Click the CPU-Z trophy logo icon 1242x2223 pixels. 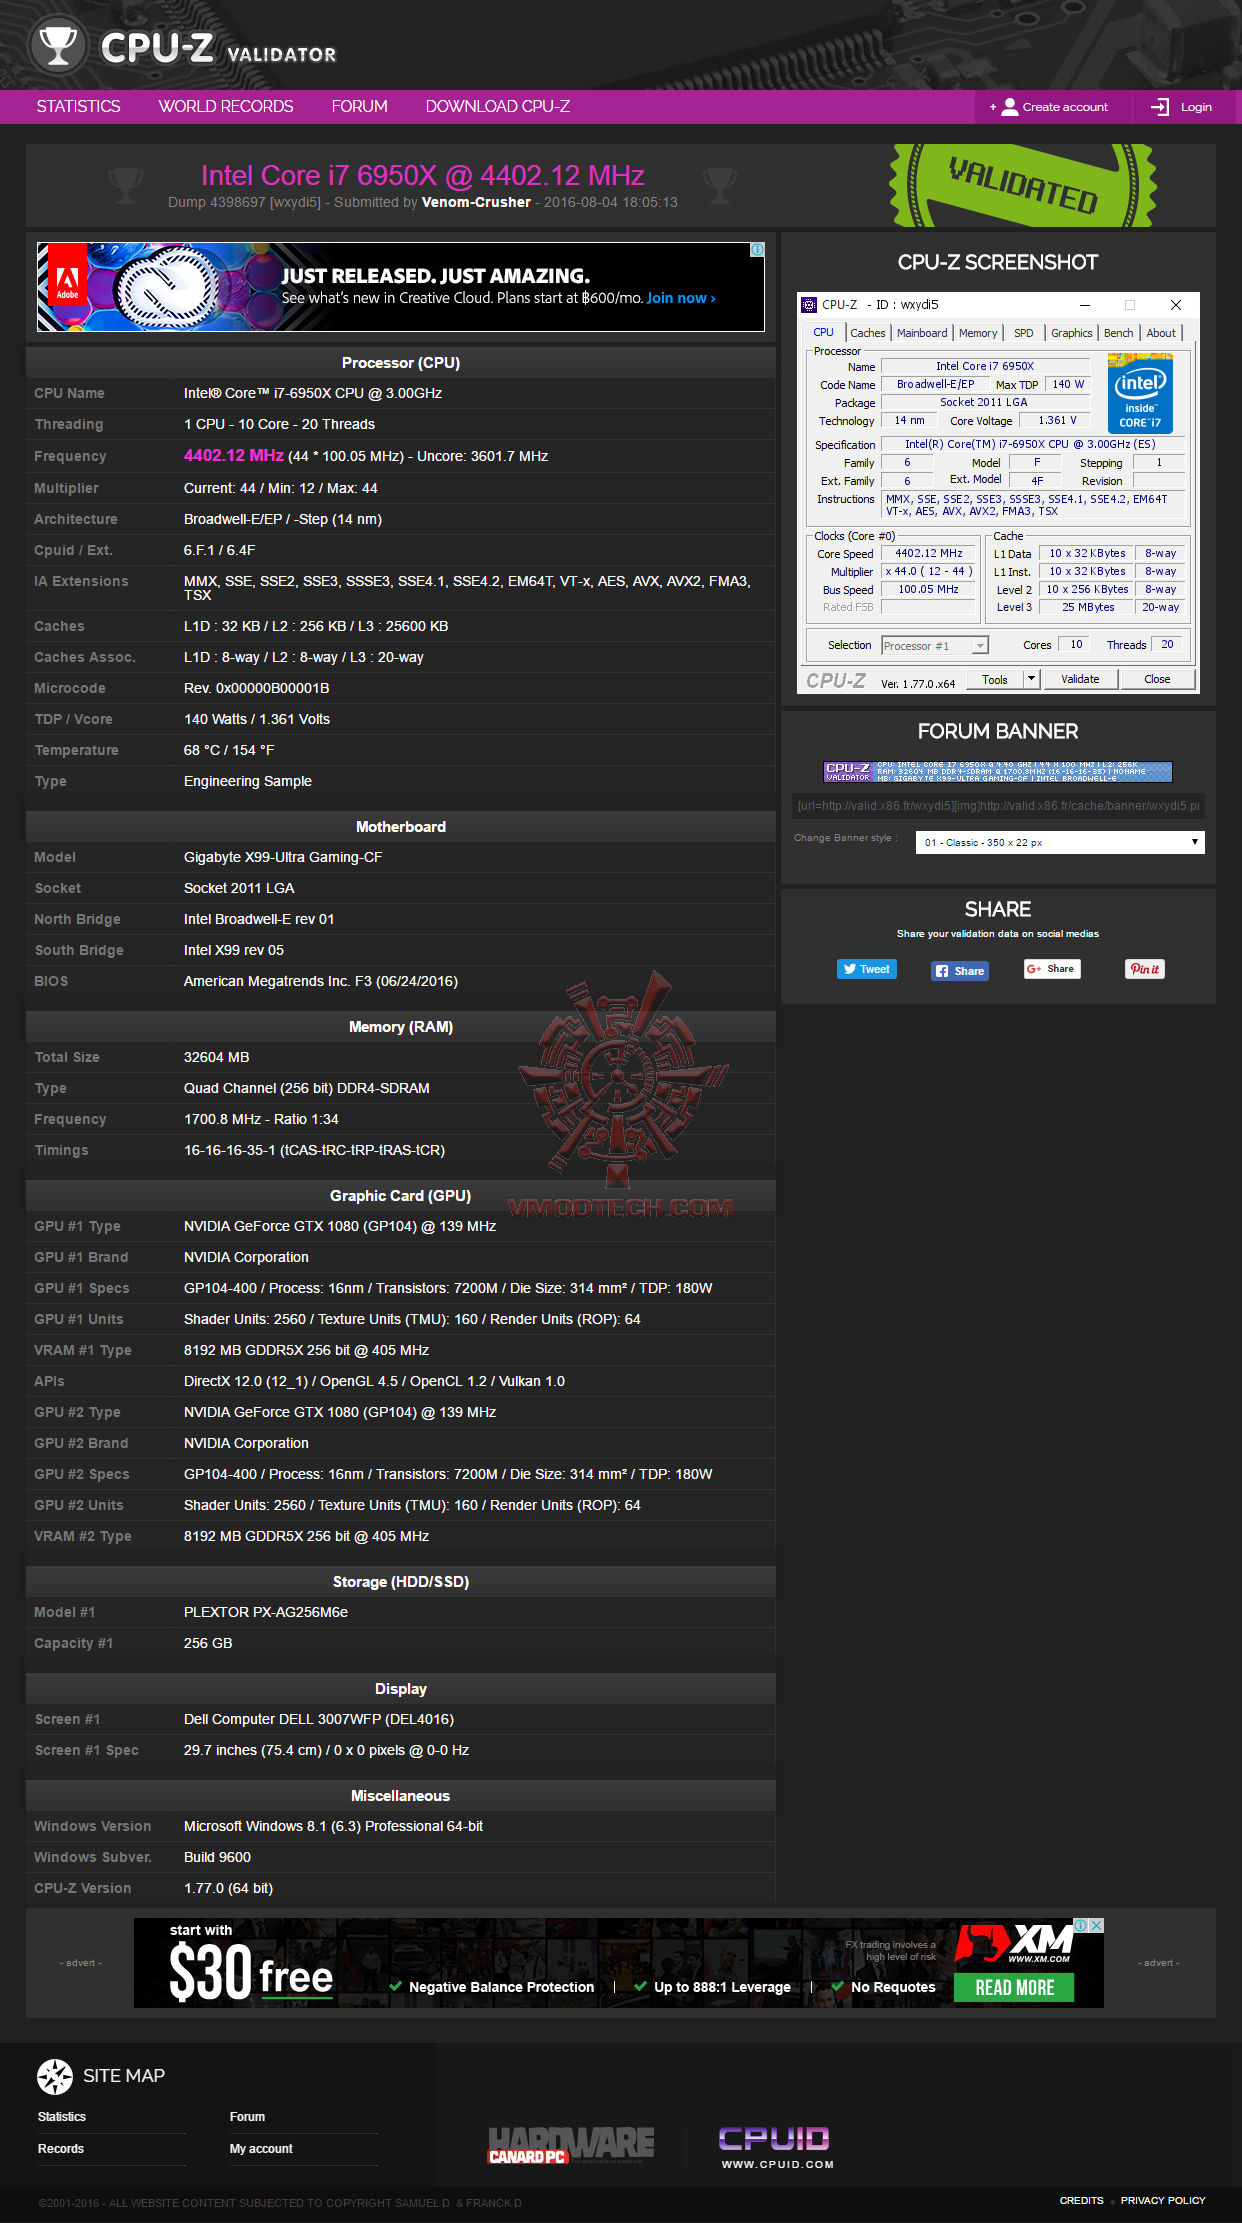pos(58,46)
